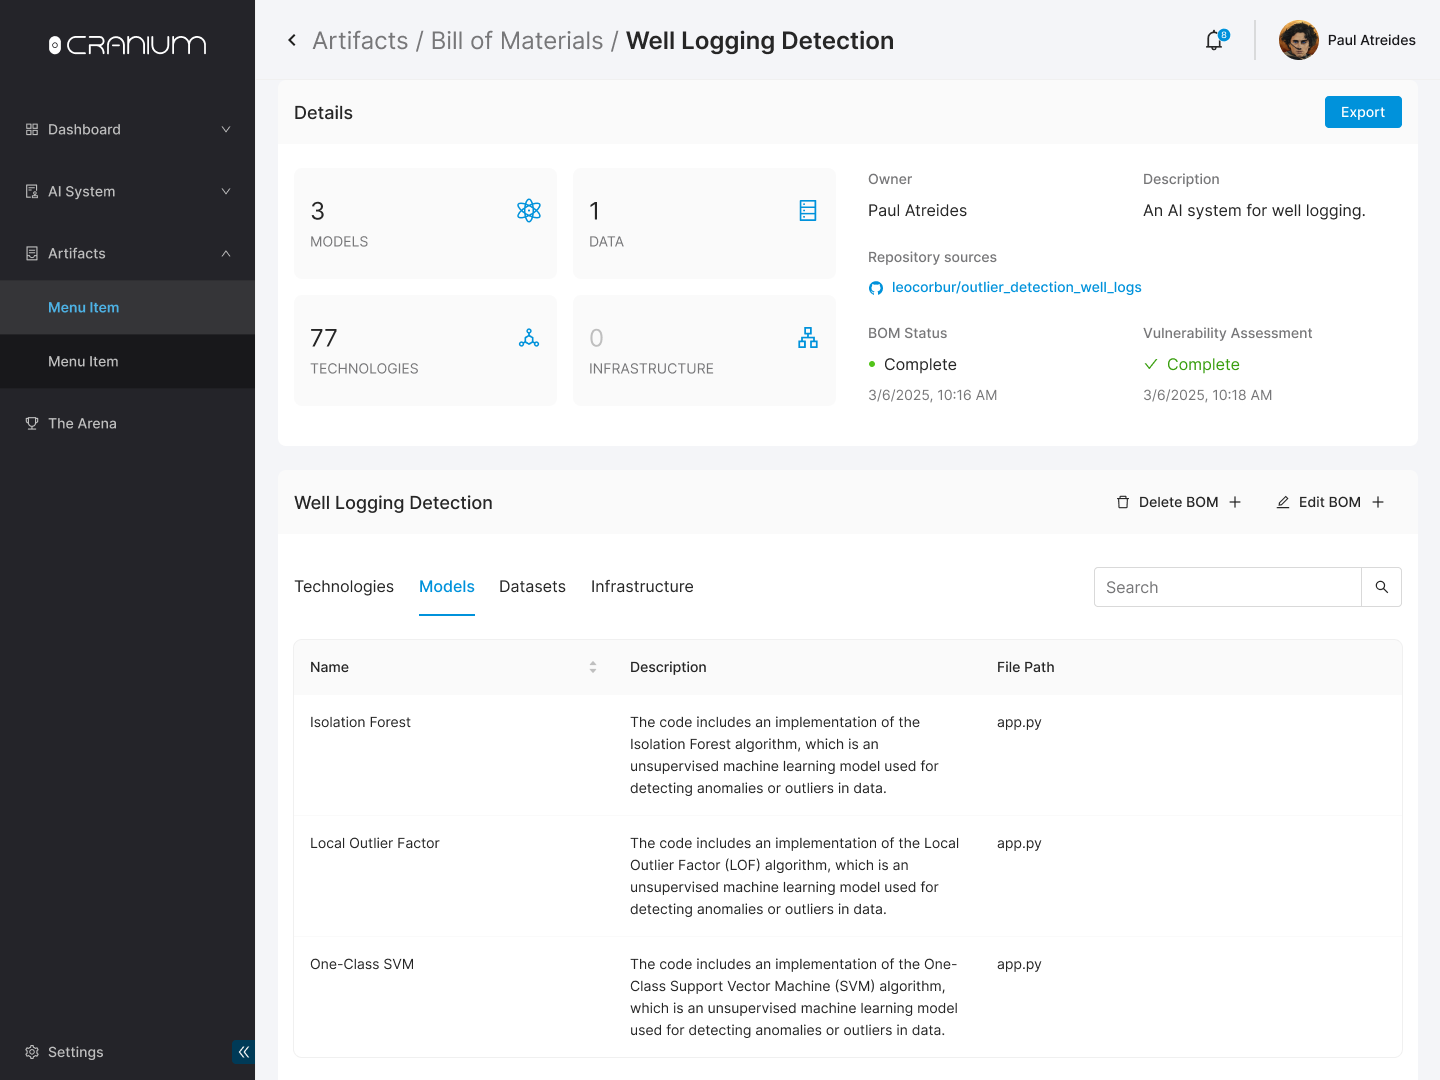Viewport: 1440px width, 1080px height.
Task: Click the Vulnerability Assessment Complete text
Action: click(1203, 364)
